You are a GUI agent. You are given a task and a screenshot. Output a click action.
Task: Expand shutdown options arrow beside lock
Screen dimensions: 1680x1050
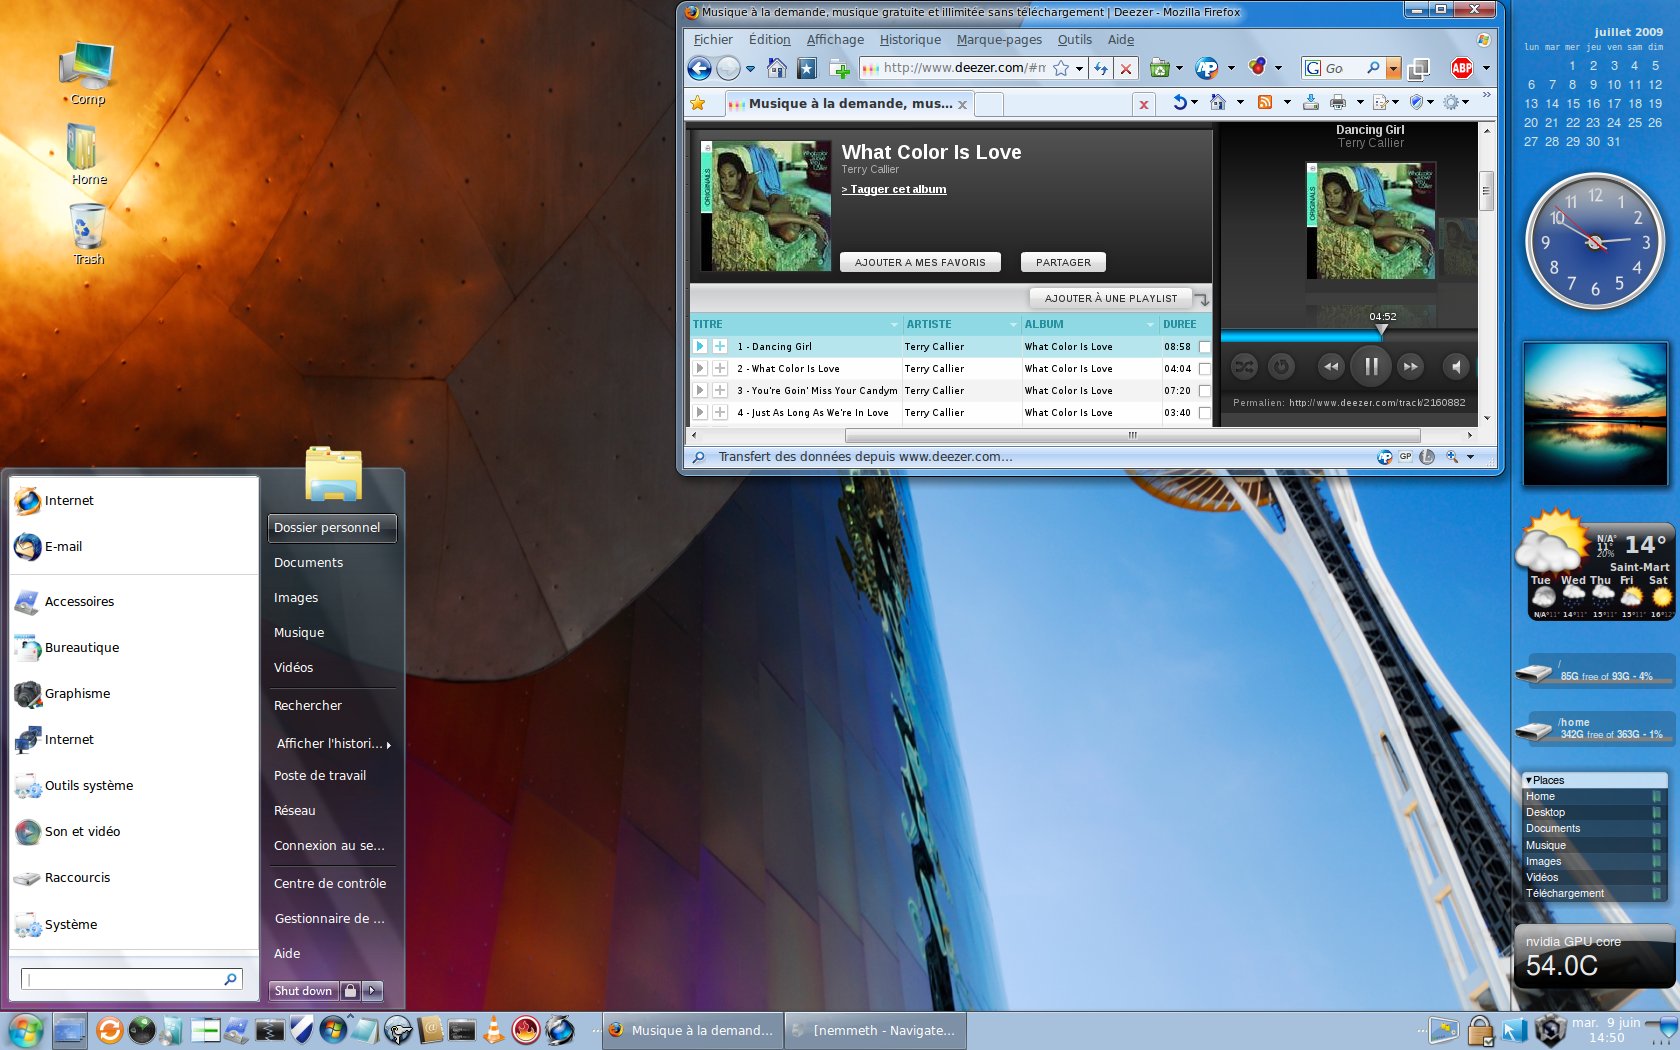tap(372, 991)
